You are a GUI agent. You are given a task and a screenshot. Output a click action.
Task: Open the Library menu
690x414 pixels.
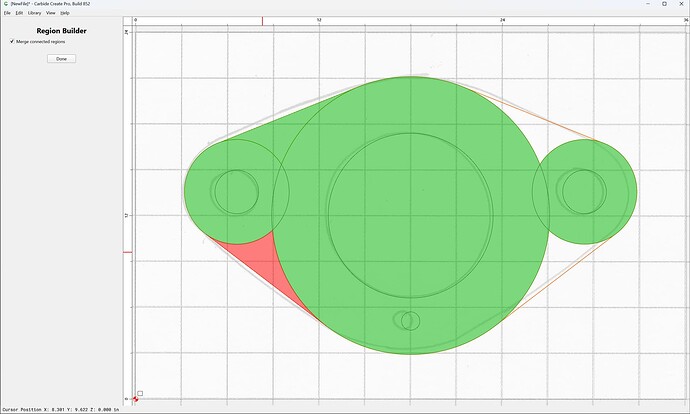point(34,13)
